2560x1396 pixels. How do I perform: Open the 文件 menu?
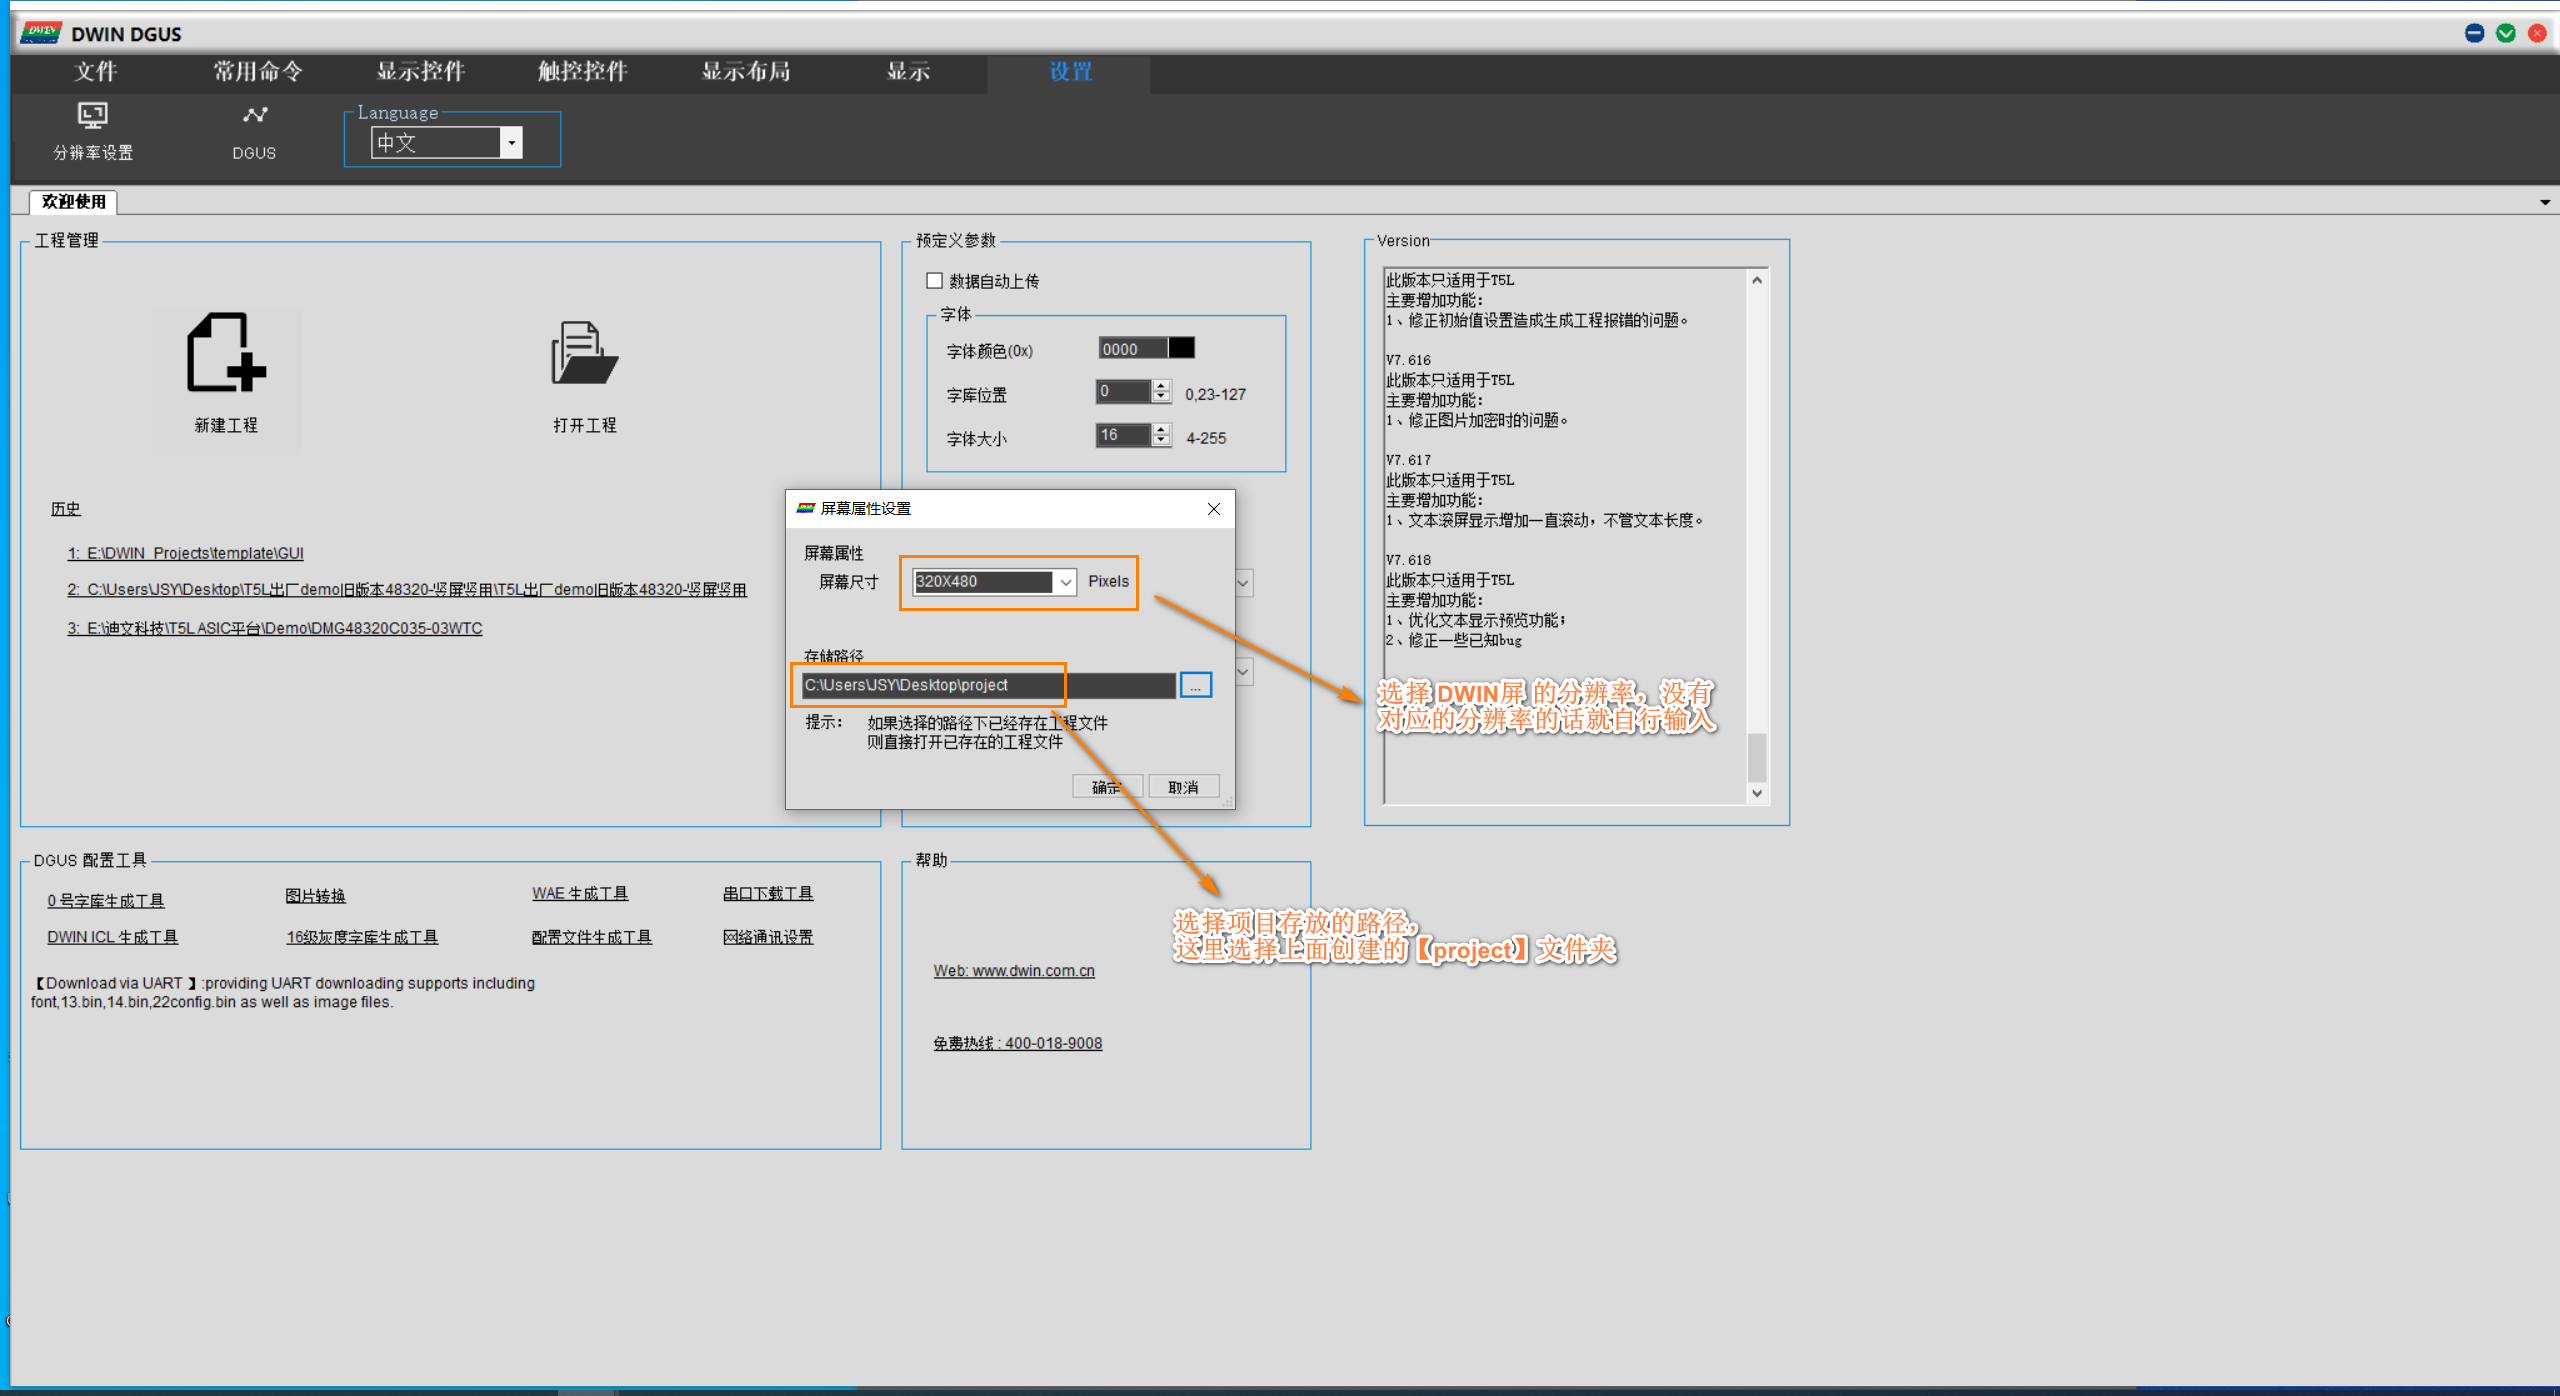click(96, 72)
